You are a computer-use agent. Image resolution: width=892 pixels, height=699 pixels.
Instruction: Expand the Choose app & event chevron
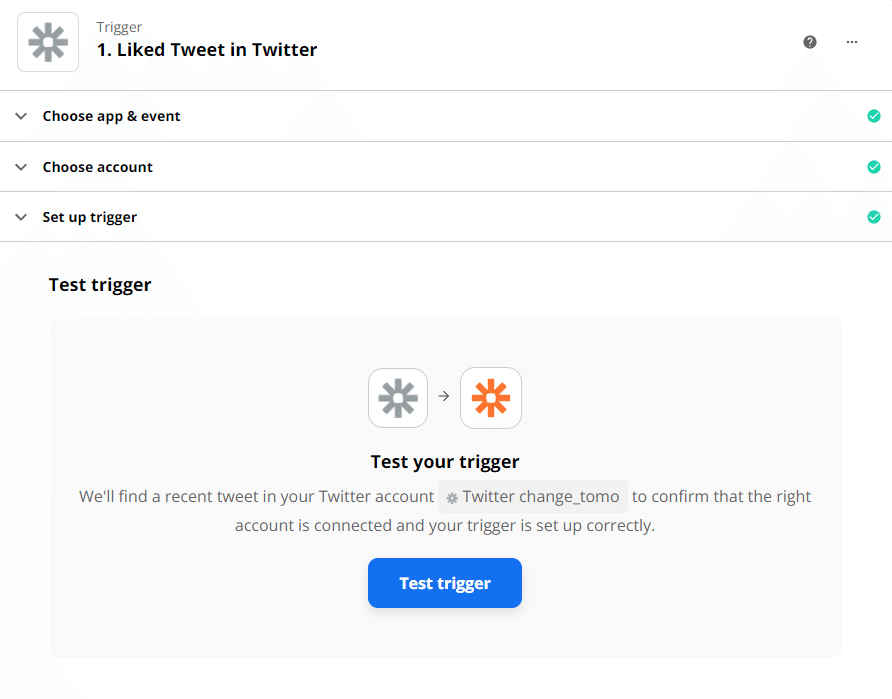(x=21, y=116)
